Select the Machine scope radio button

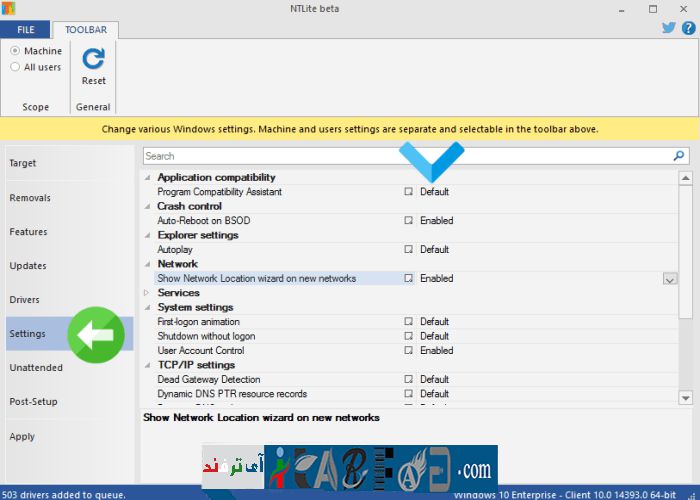tap(15, 51)
